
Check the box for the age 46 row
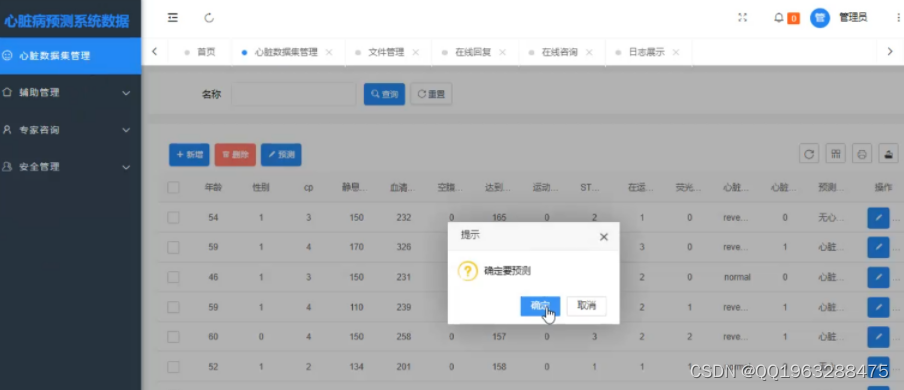point(173,277)
